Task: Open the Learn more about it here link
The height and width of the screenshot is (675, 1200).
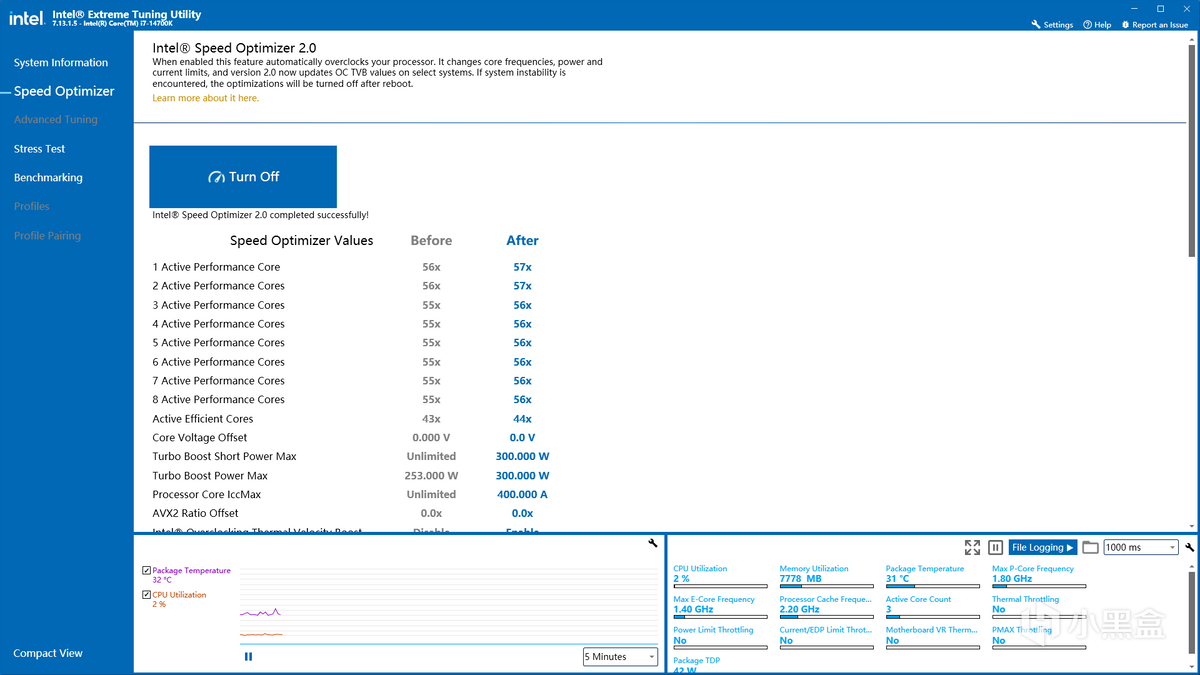Action: point(205,98)
